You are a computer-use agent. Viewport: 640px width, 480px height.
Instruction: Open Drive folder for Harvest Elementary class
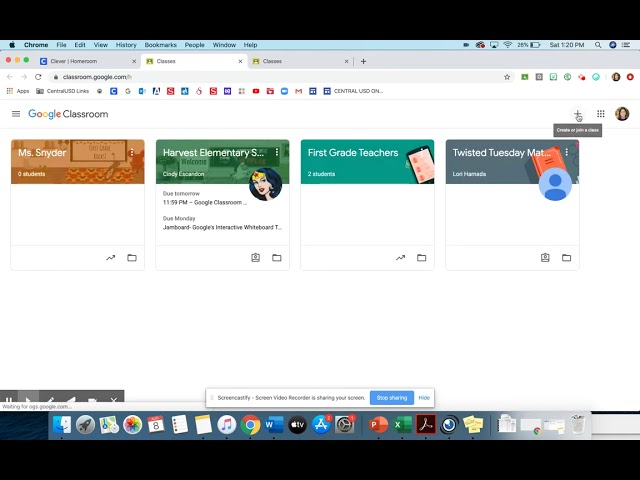[277, 258]
